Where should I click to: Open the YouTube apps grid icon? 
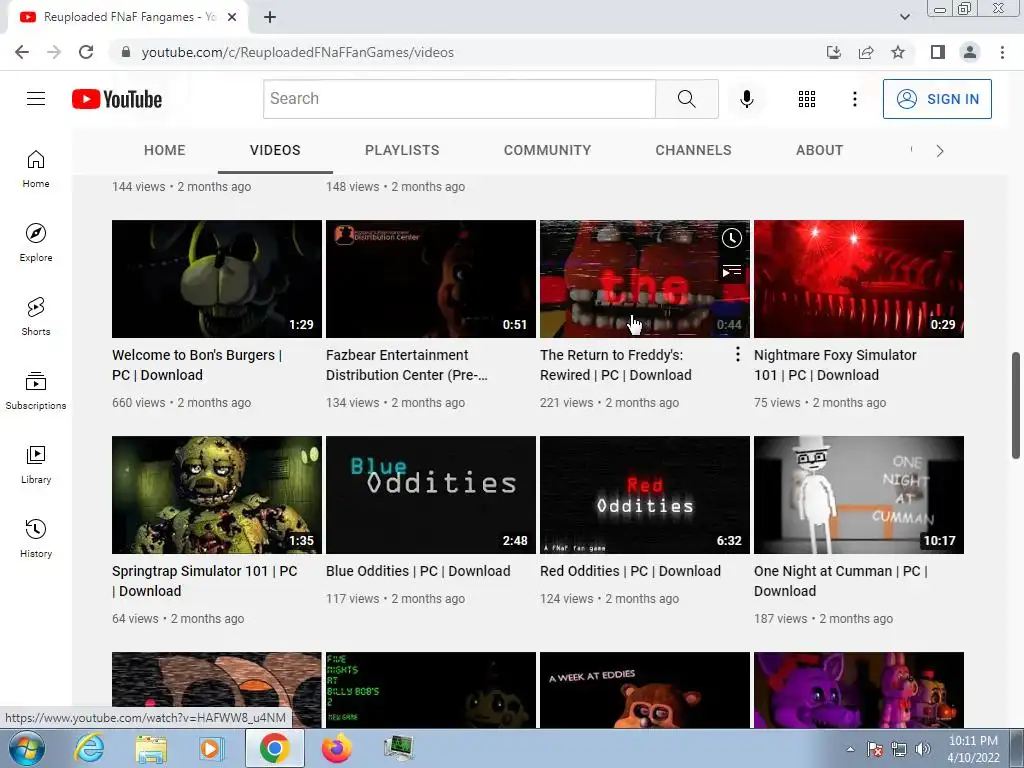[807, 99]
